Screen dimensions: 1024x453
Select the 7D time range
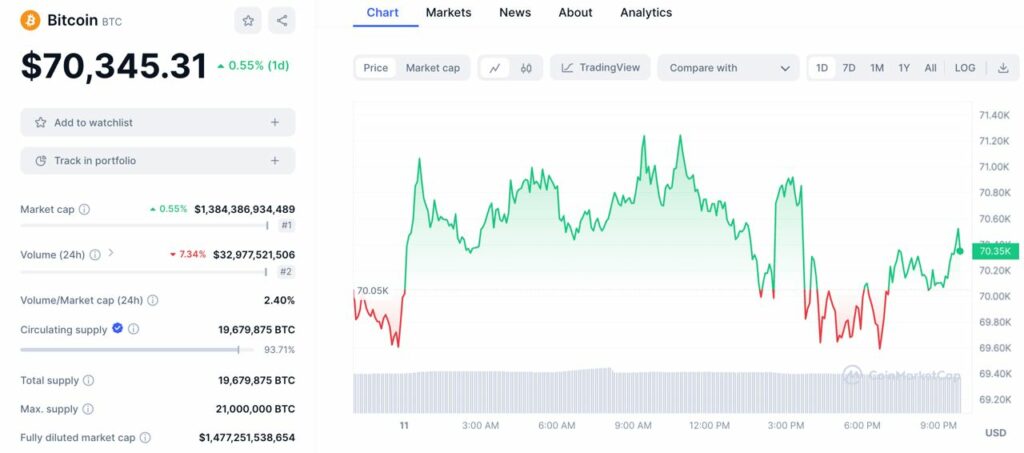point(849,68)
